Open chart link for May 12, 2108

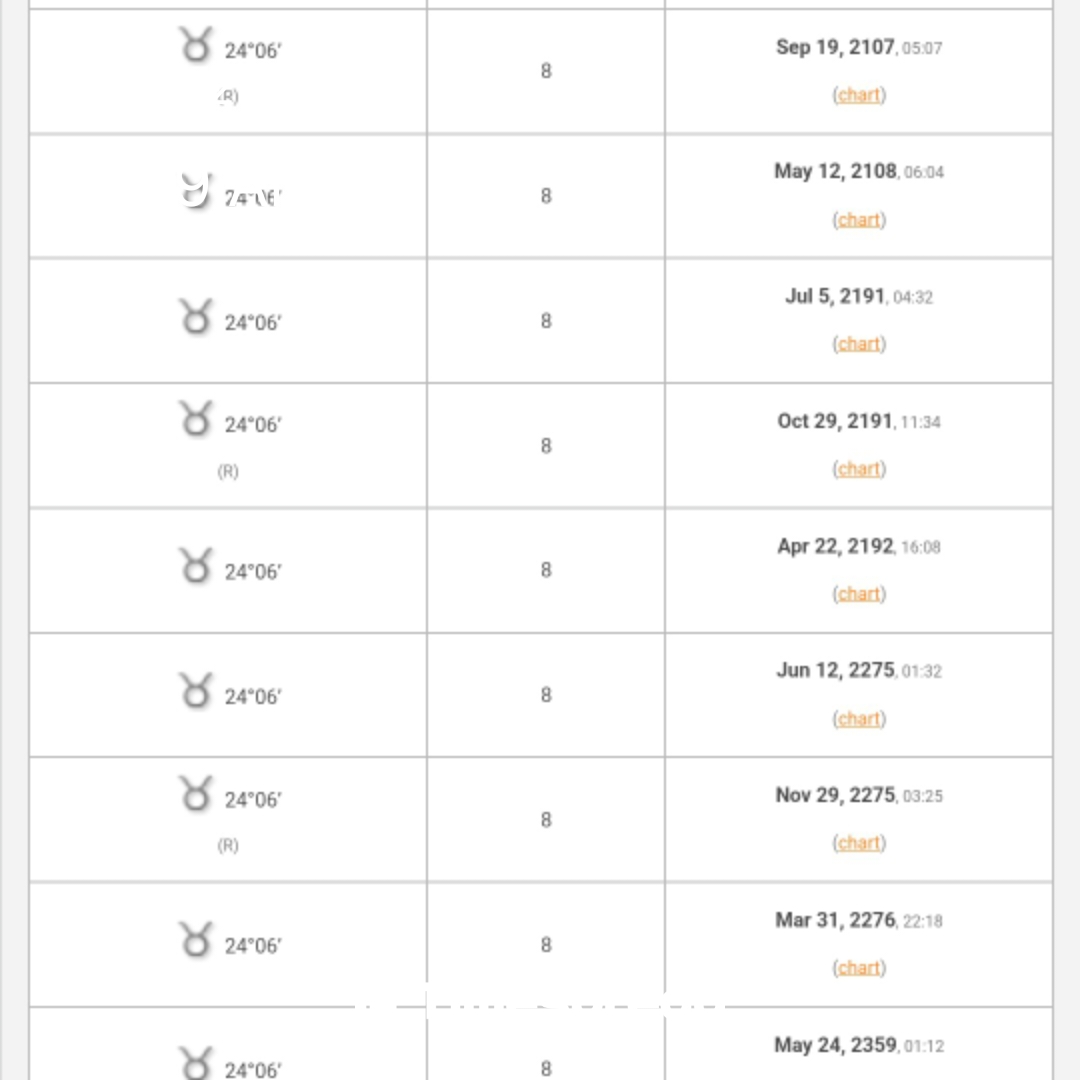point(859,220)
